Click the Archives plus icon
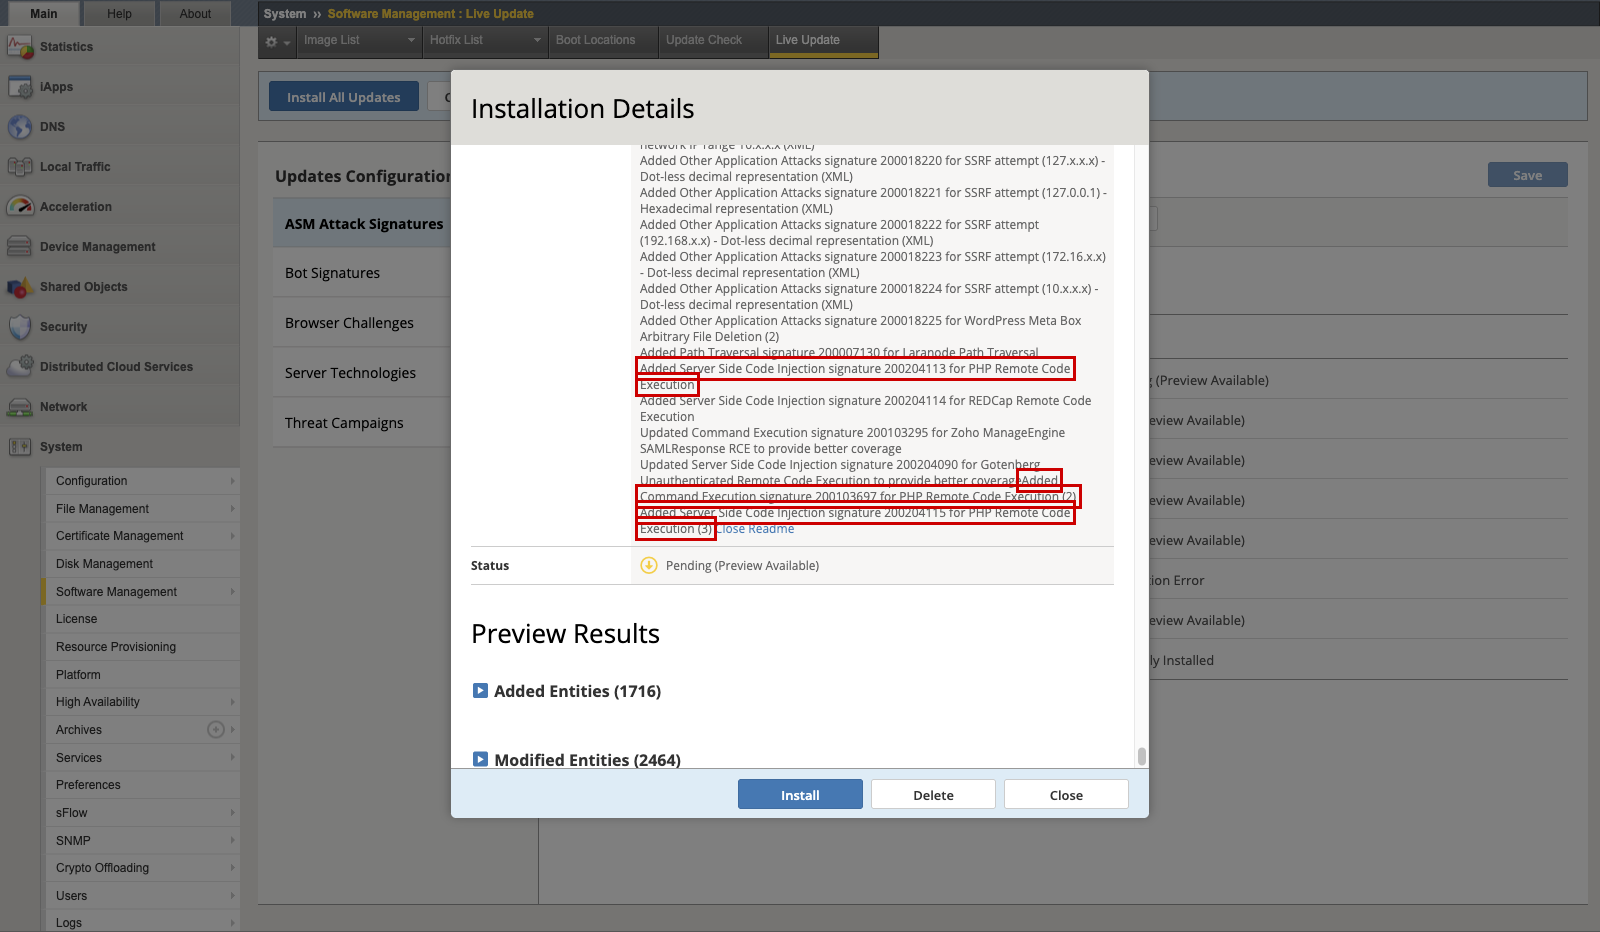The image size is (1600, 932). (x=215, y=729)
